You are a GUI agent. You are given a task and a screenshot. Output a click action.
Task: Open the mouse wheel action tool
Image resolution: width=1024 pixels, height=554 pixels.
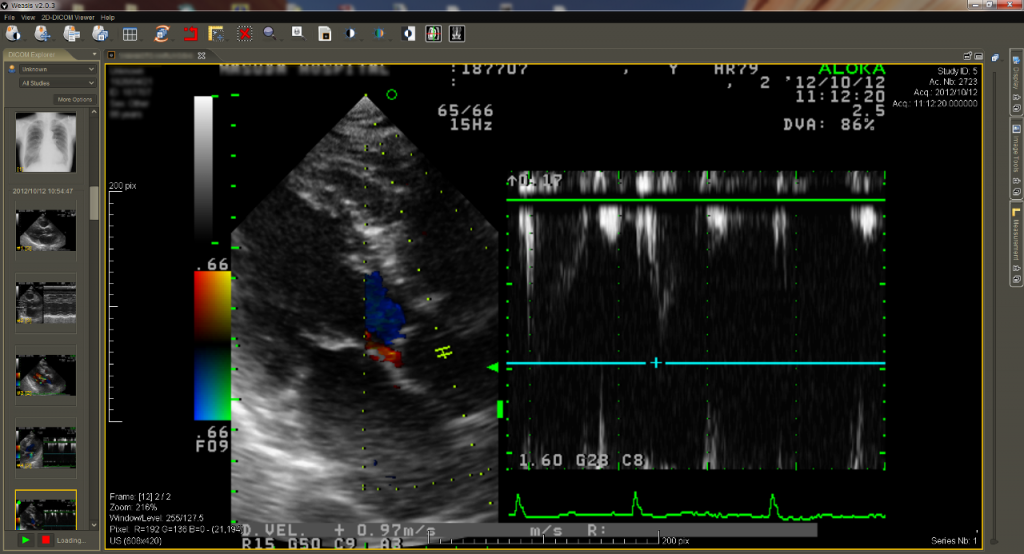pyautogui.click(x=101, y=33)
